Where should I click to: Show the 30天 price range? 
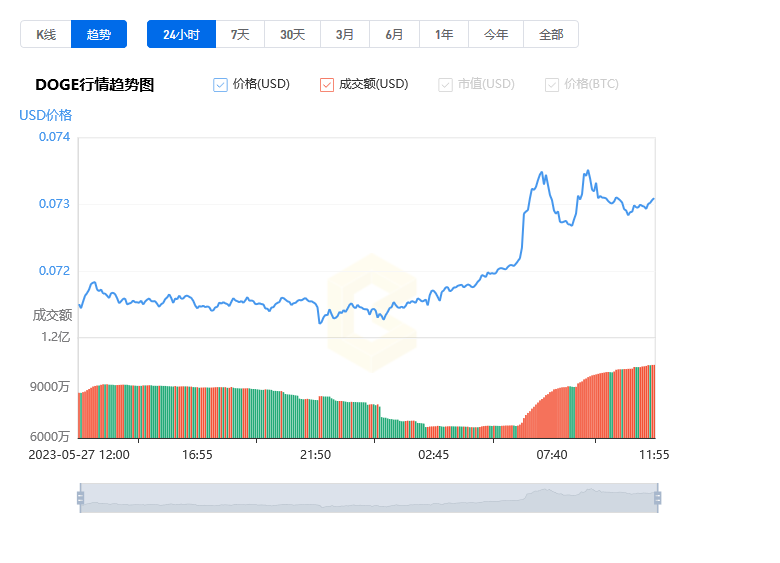(x=292, y=34)
